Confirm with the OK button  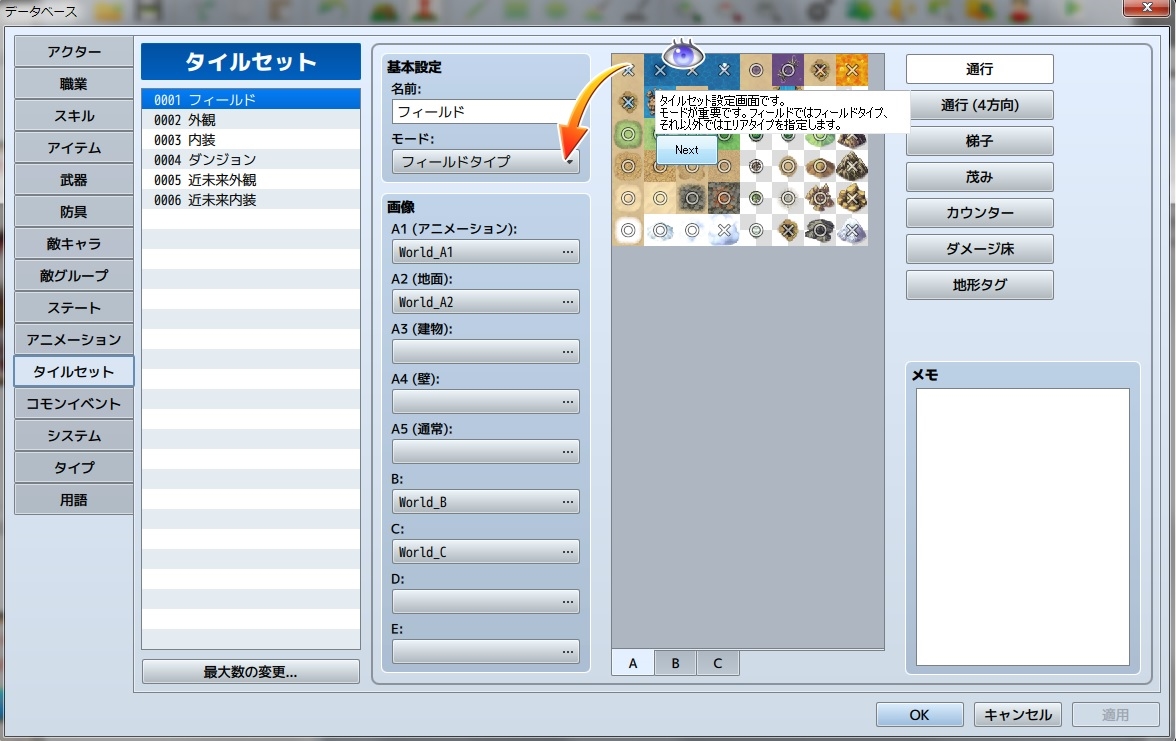point(920,715)
